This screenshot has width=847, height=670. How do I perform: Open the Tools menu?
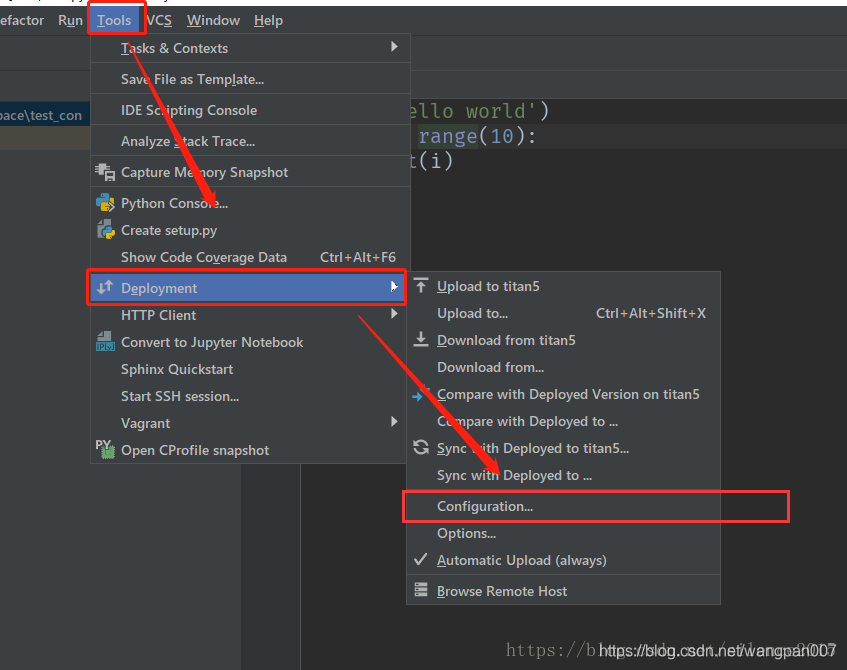(x=114, y=21)
